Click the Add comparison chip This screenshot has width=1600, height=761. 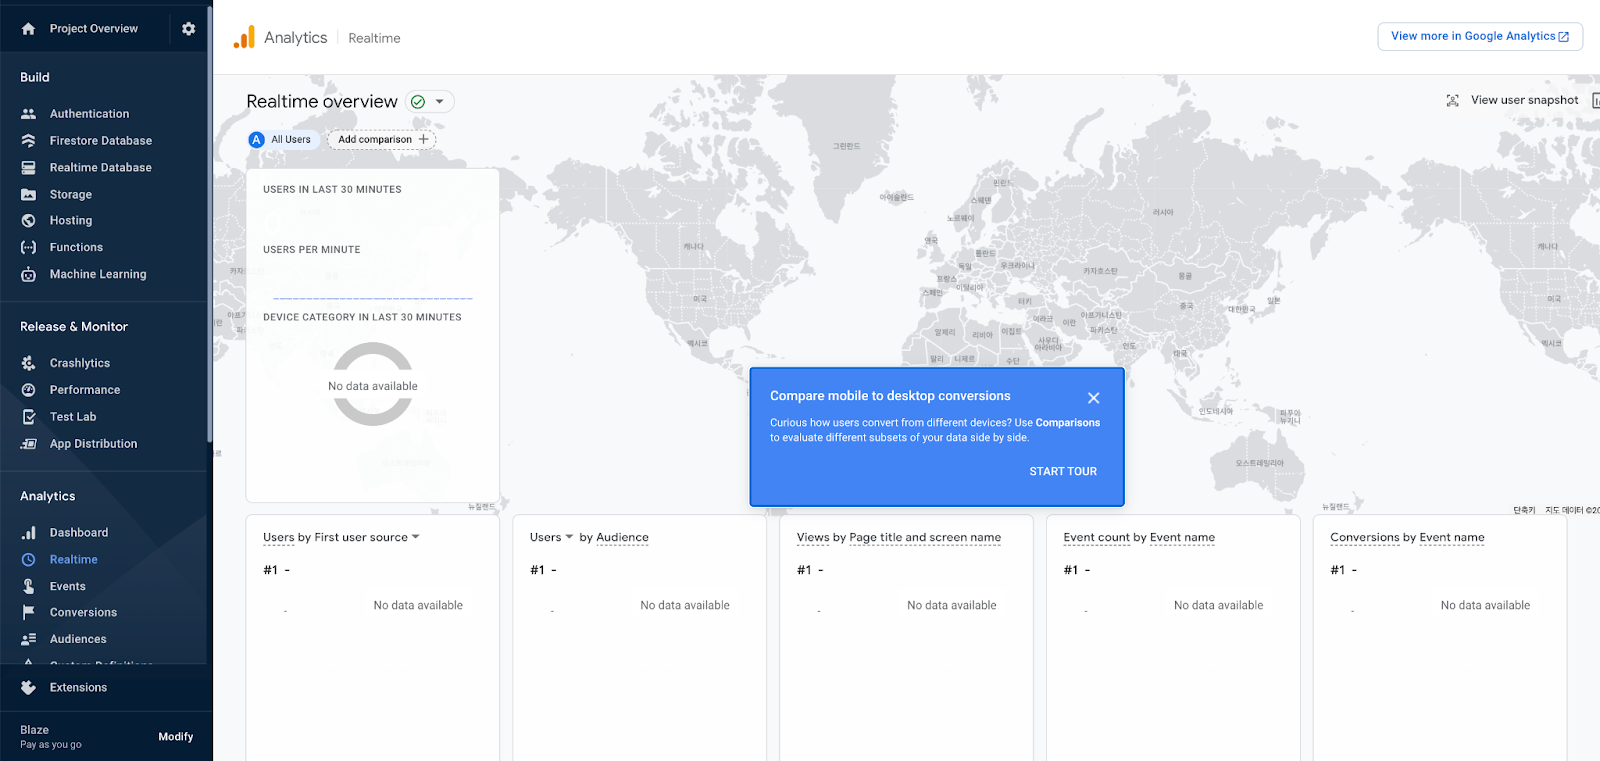pos(382,140)
